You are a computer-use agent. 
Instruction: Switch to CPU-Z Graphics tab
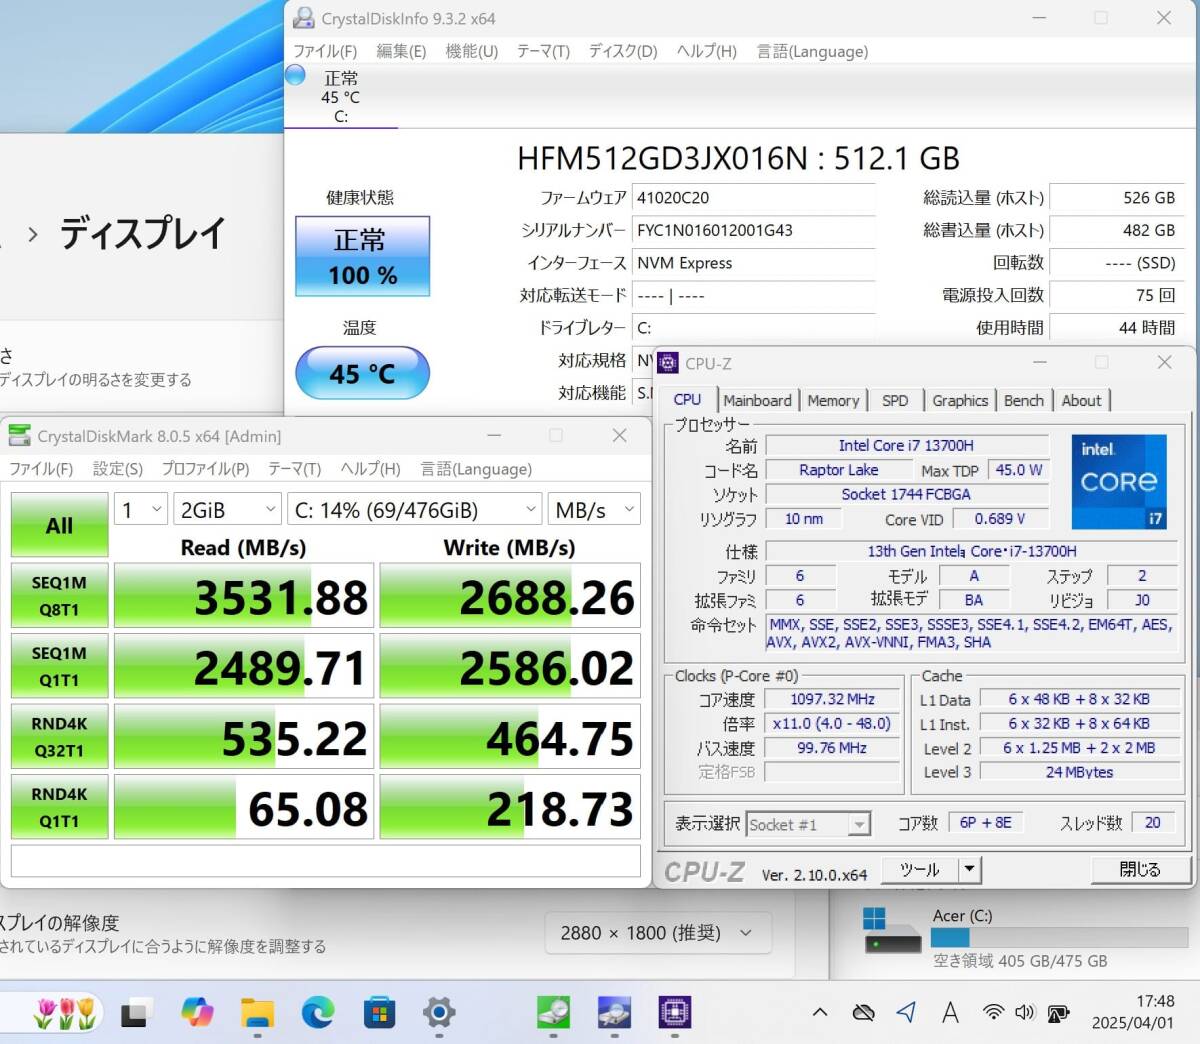pos(960,400)
